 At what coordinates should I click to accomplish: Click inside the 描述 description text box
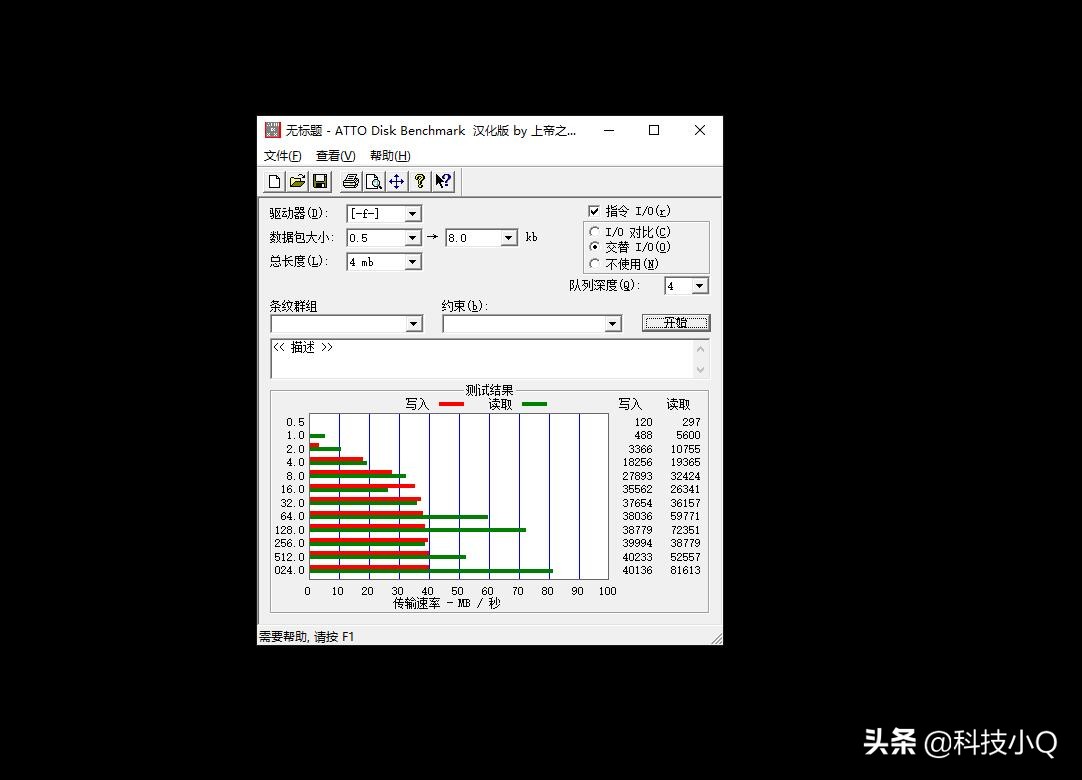click(x=482, y=358)
